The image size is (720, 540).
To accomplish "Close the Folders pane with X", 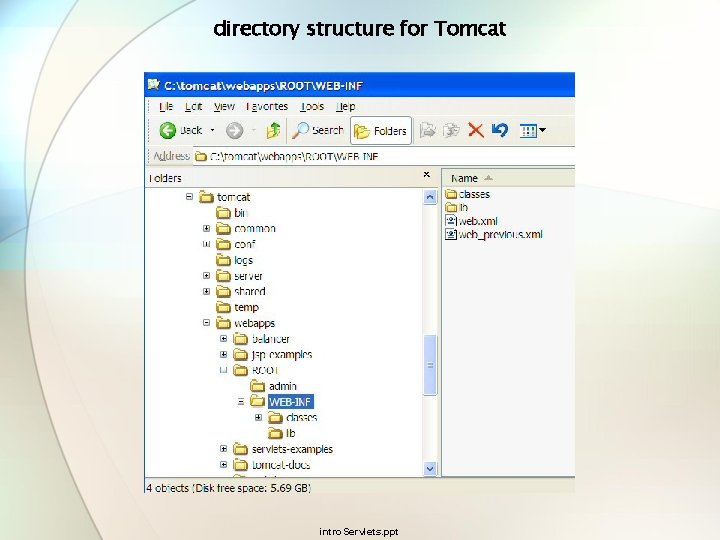I will 427,174.
